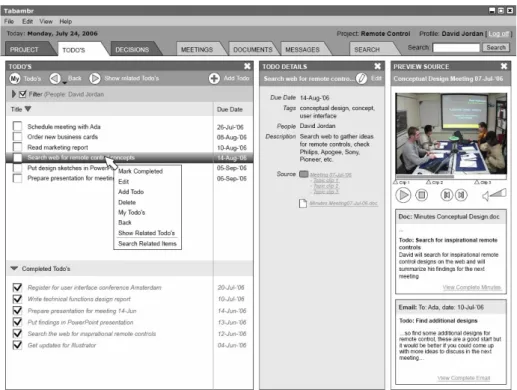517x390 pixels.
Task: Check the Prepare presentation for meeting todo
Action: (17, 178)
